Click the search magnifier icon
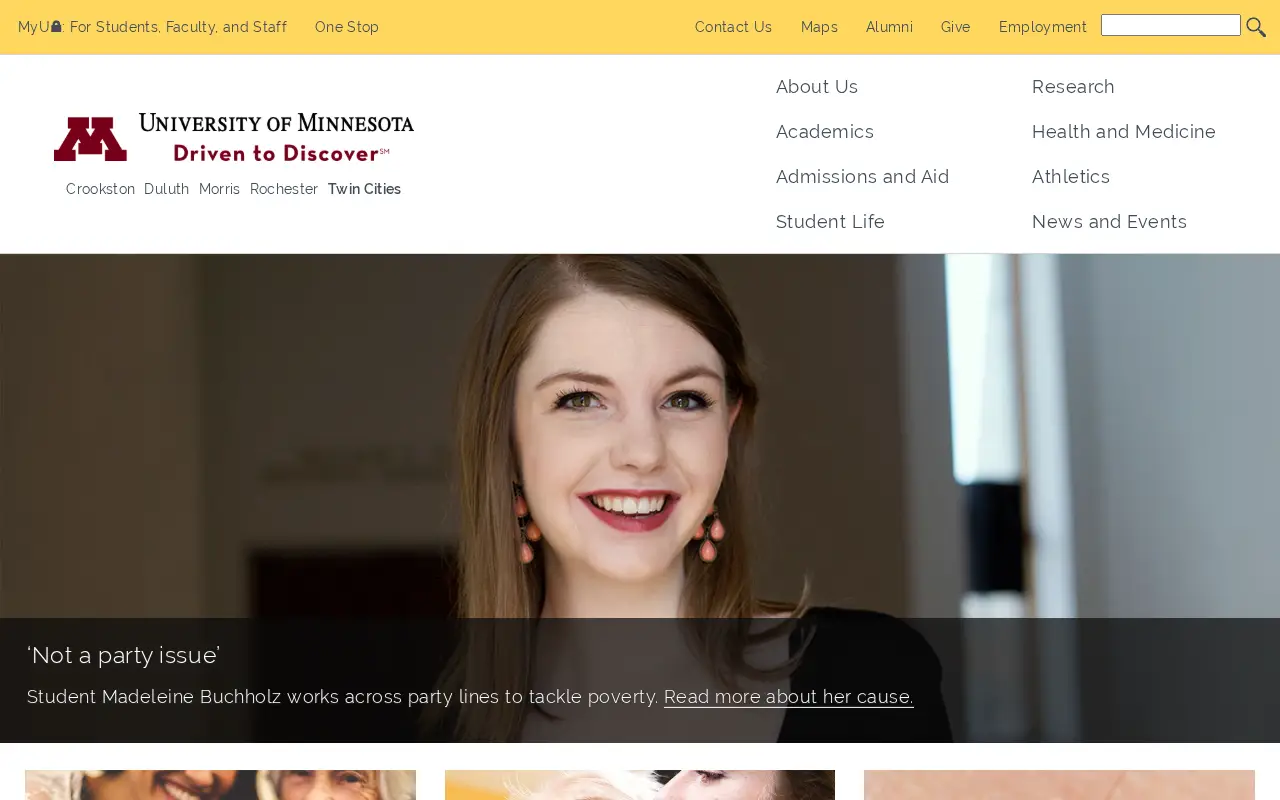This screenshot has height=800, width=1280. [1256, 27]
